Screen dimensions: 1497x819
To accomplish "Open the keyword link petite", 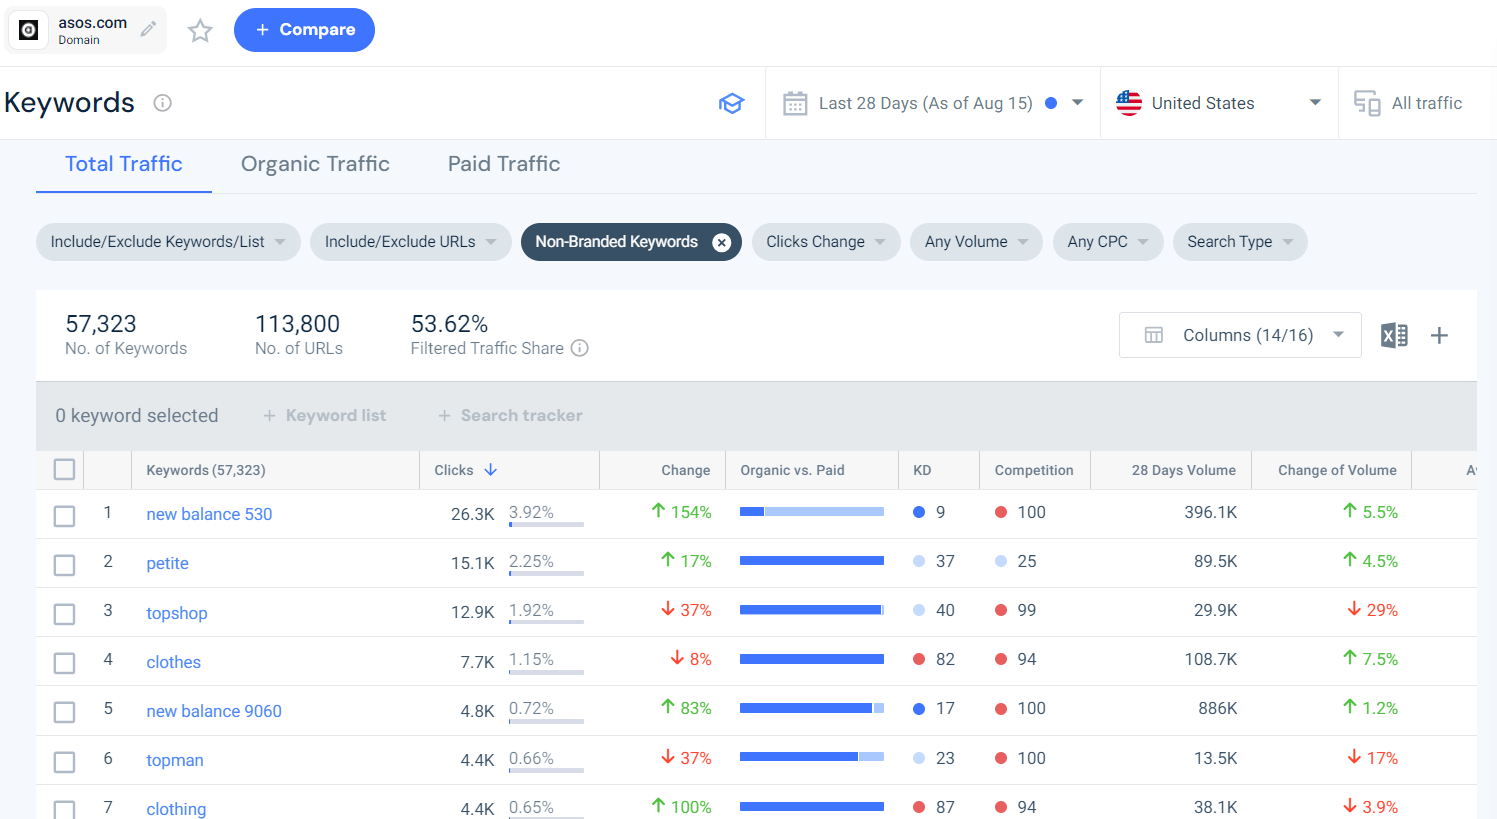I will pos(167,563).
